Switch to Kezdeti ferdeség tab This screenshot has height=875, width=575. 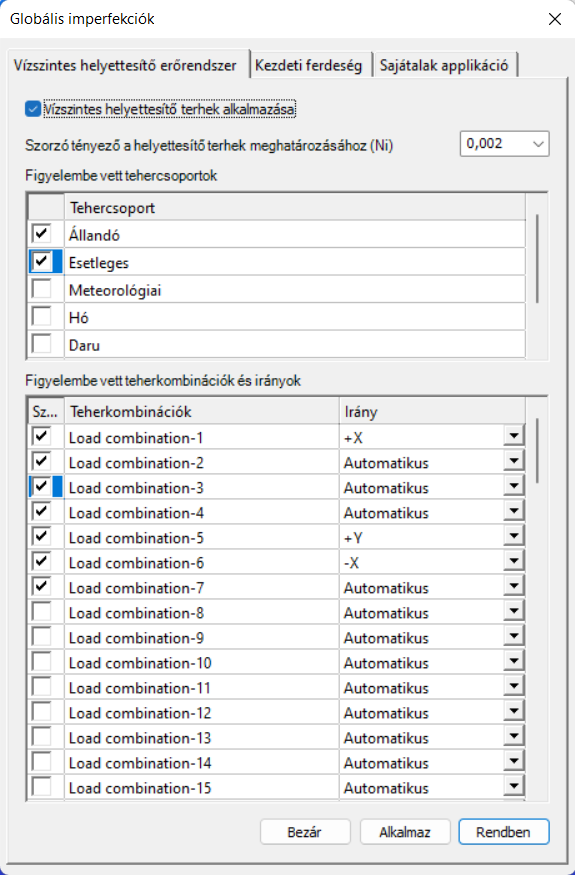coord(309,65)
